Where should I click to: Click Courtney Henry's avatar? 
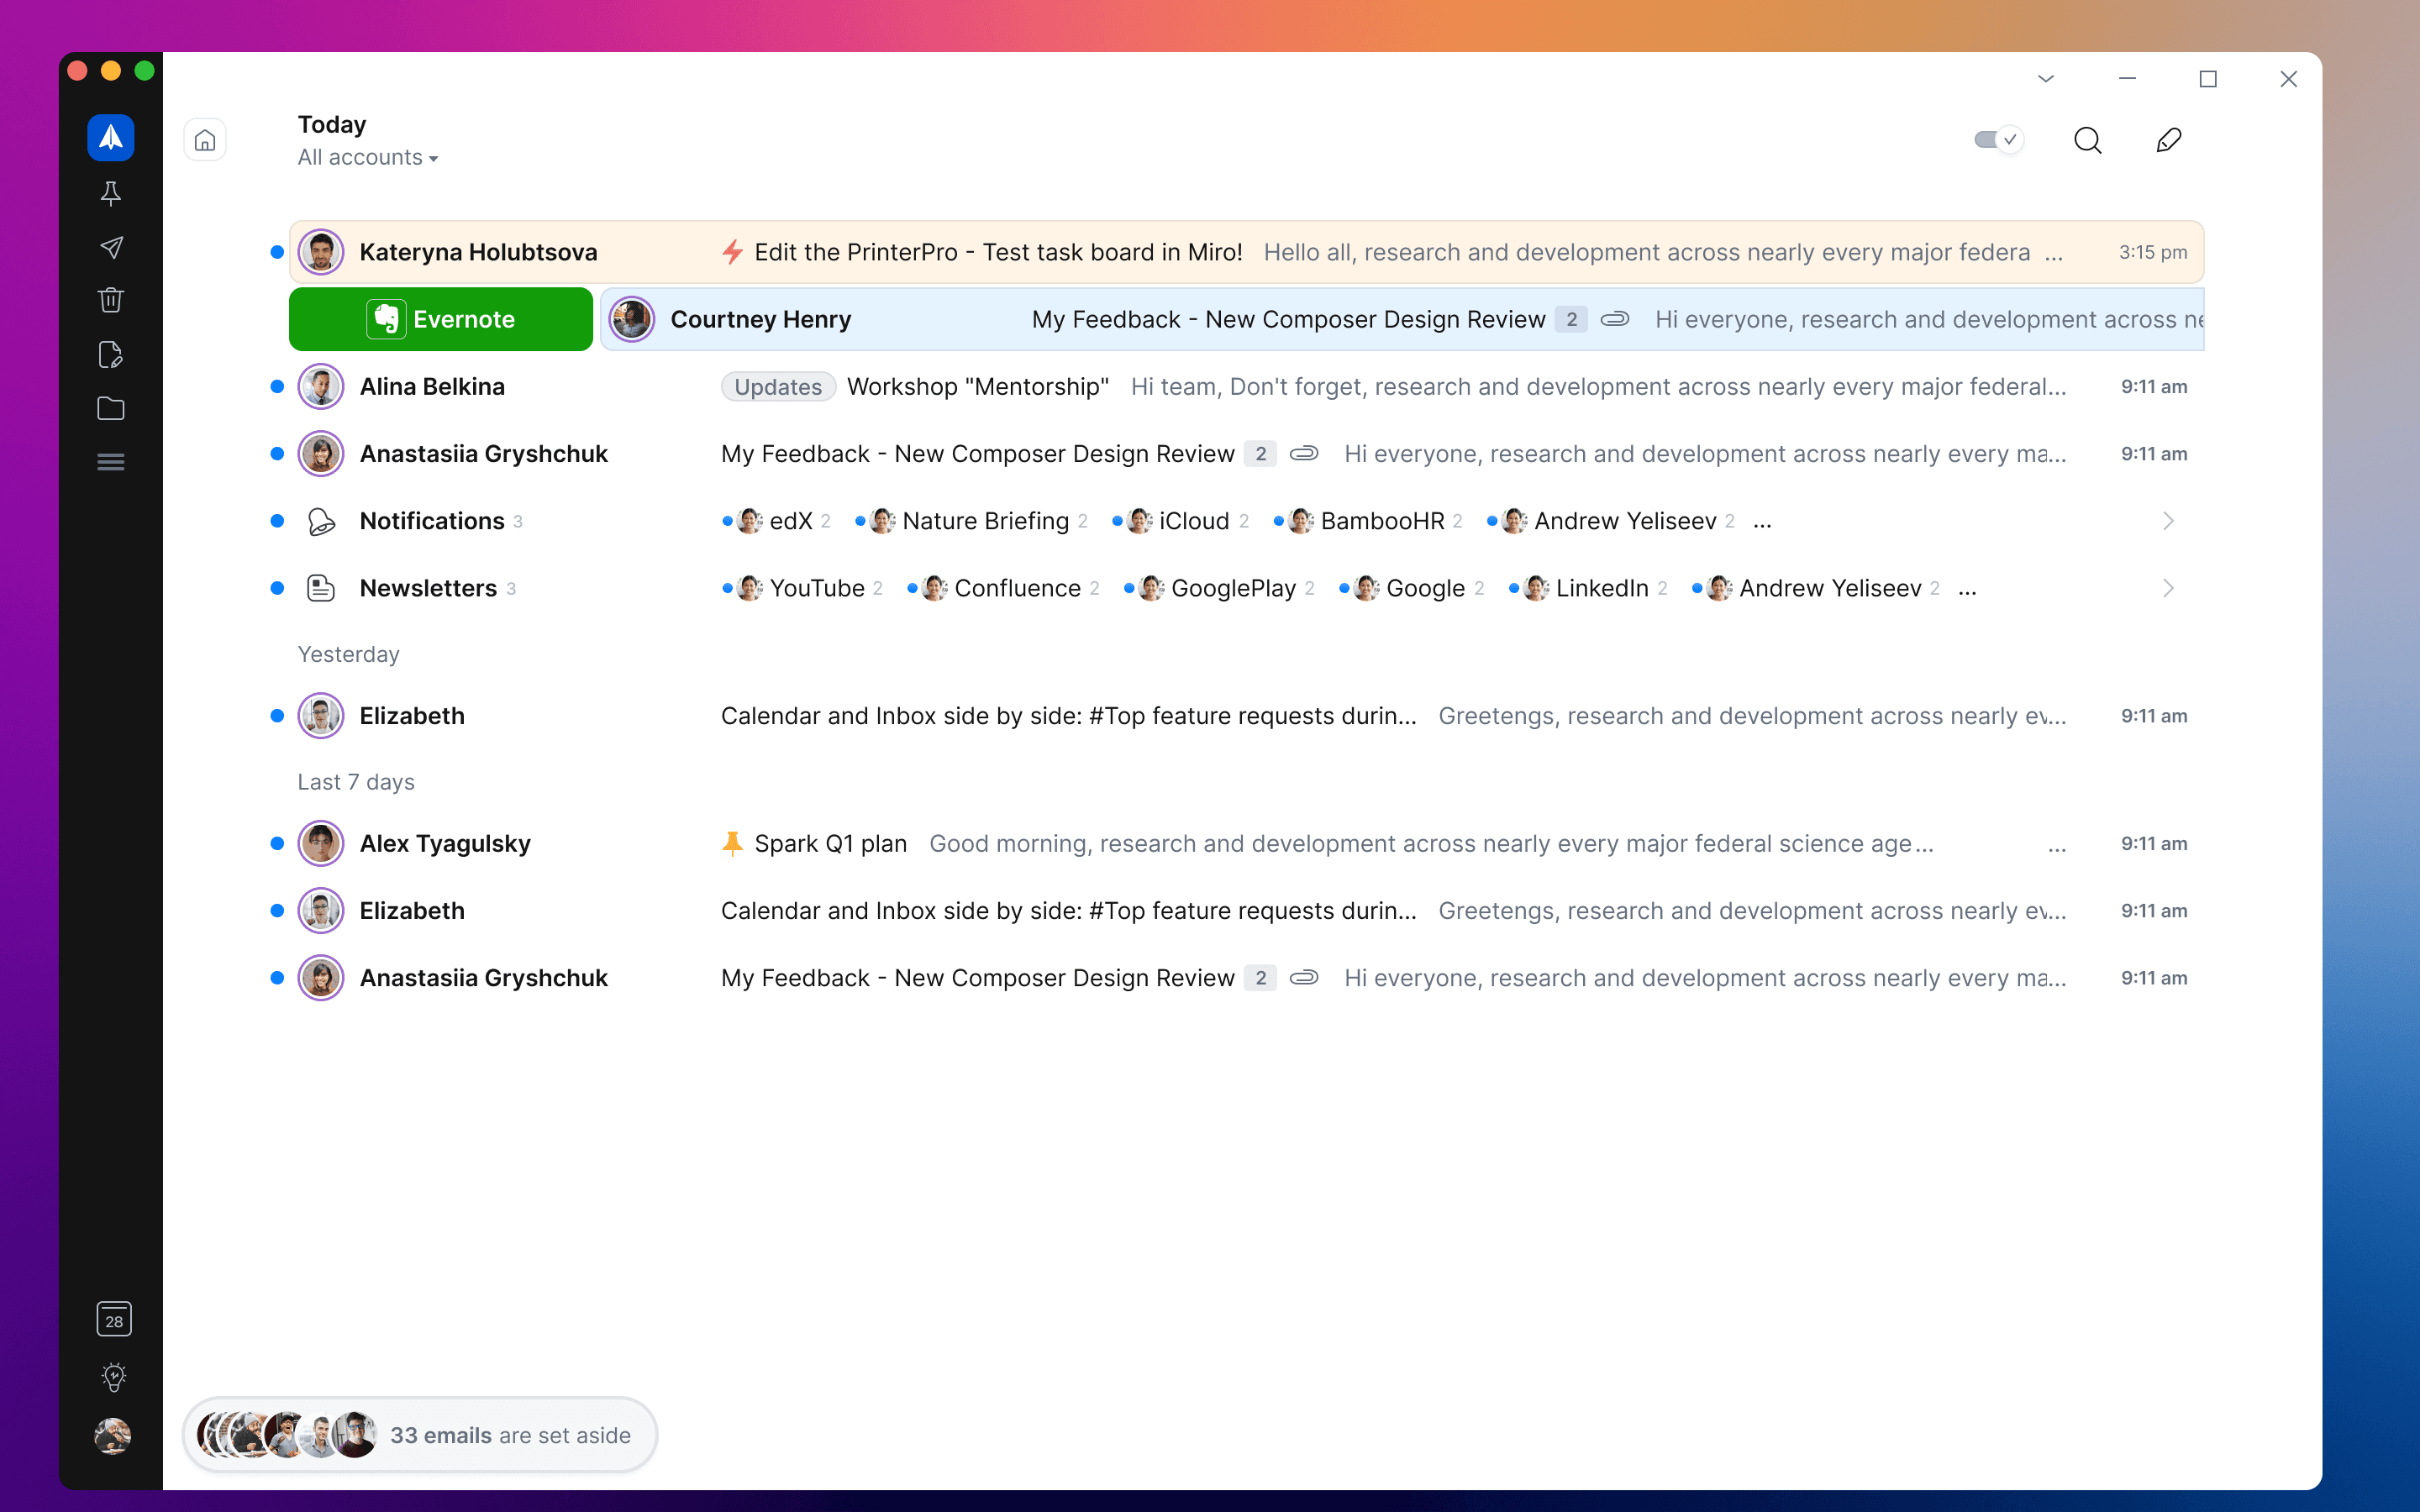coord(632,319)
